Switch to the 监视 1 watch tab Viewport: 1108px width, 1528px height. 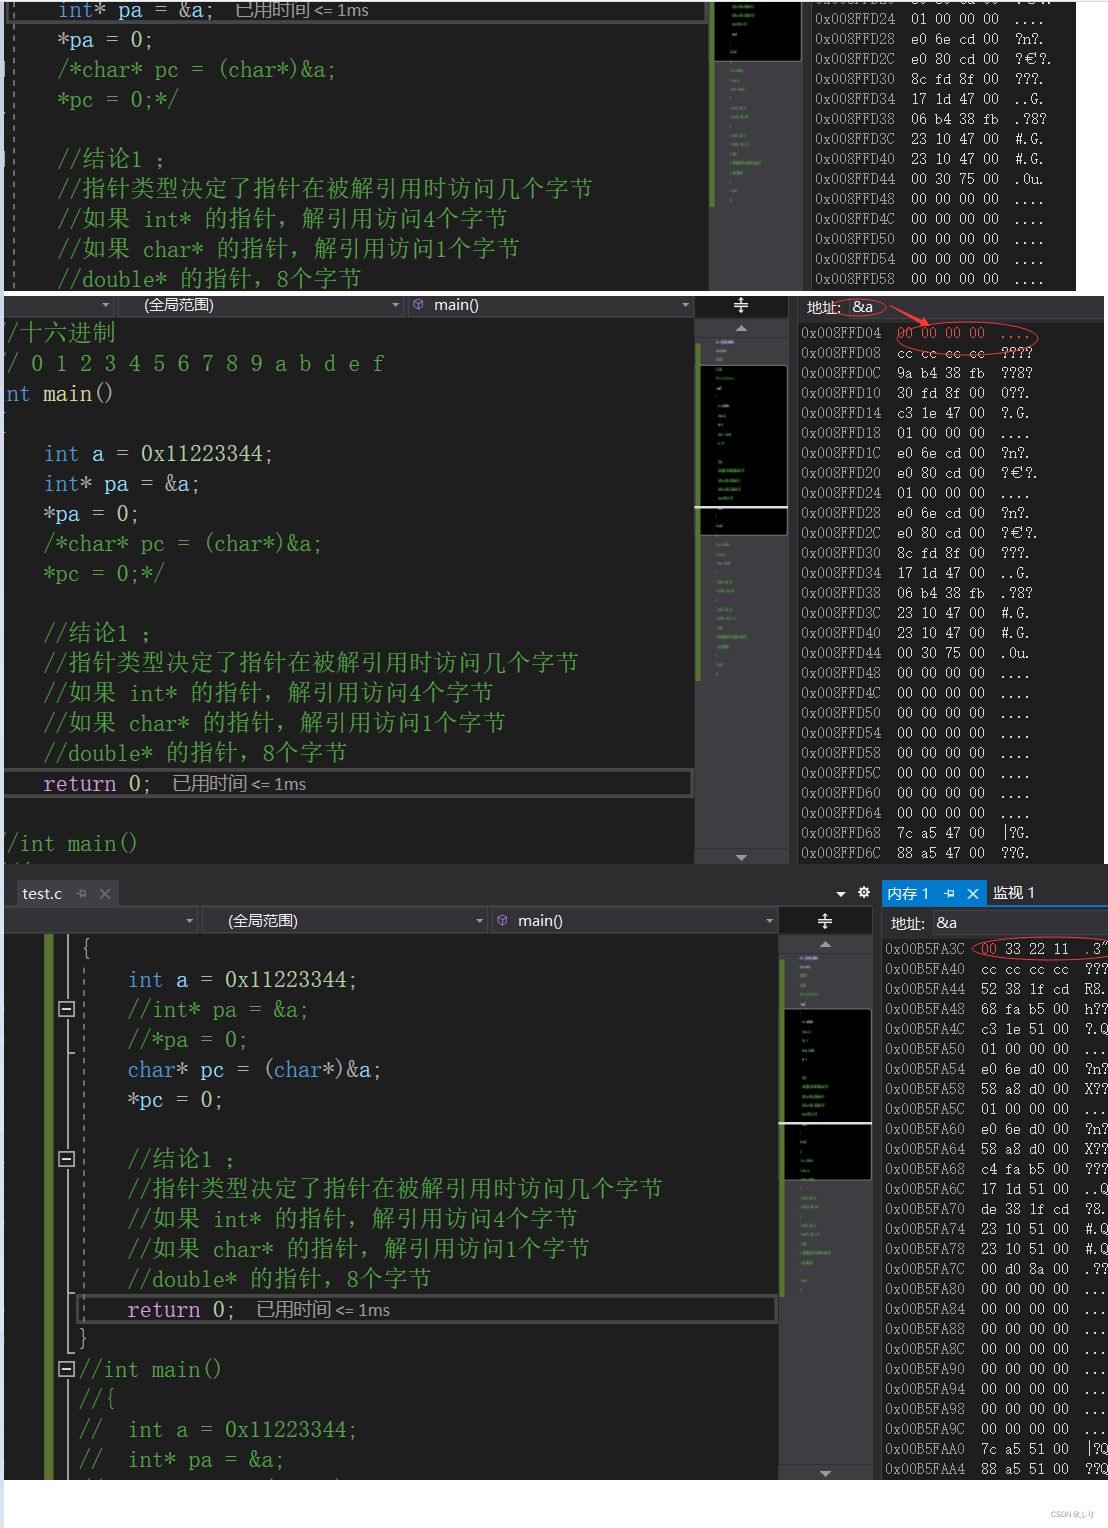point(1013,892)
